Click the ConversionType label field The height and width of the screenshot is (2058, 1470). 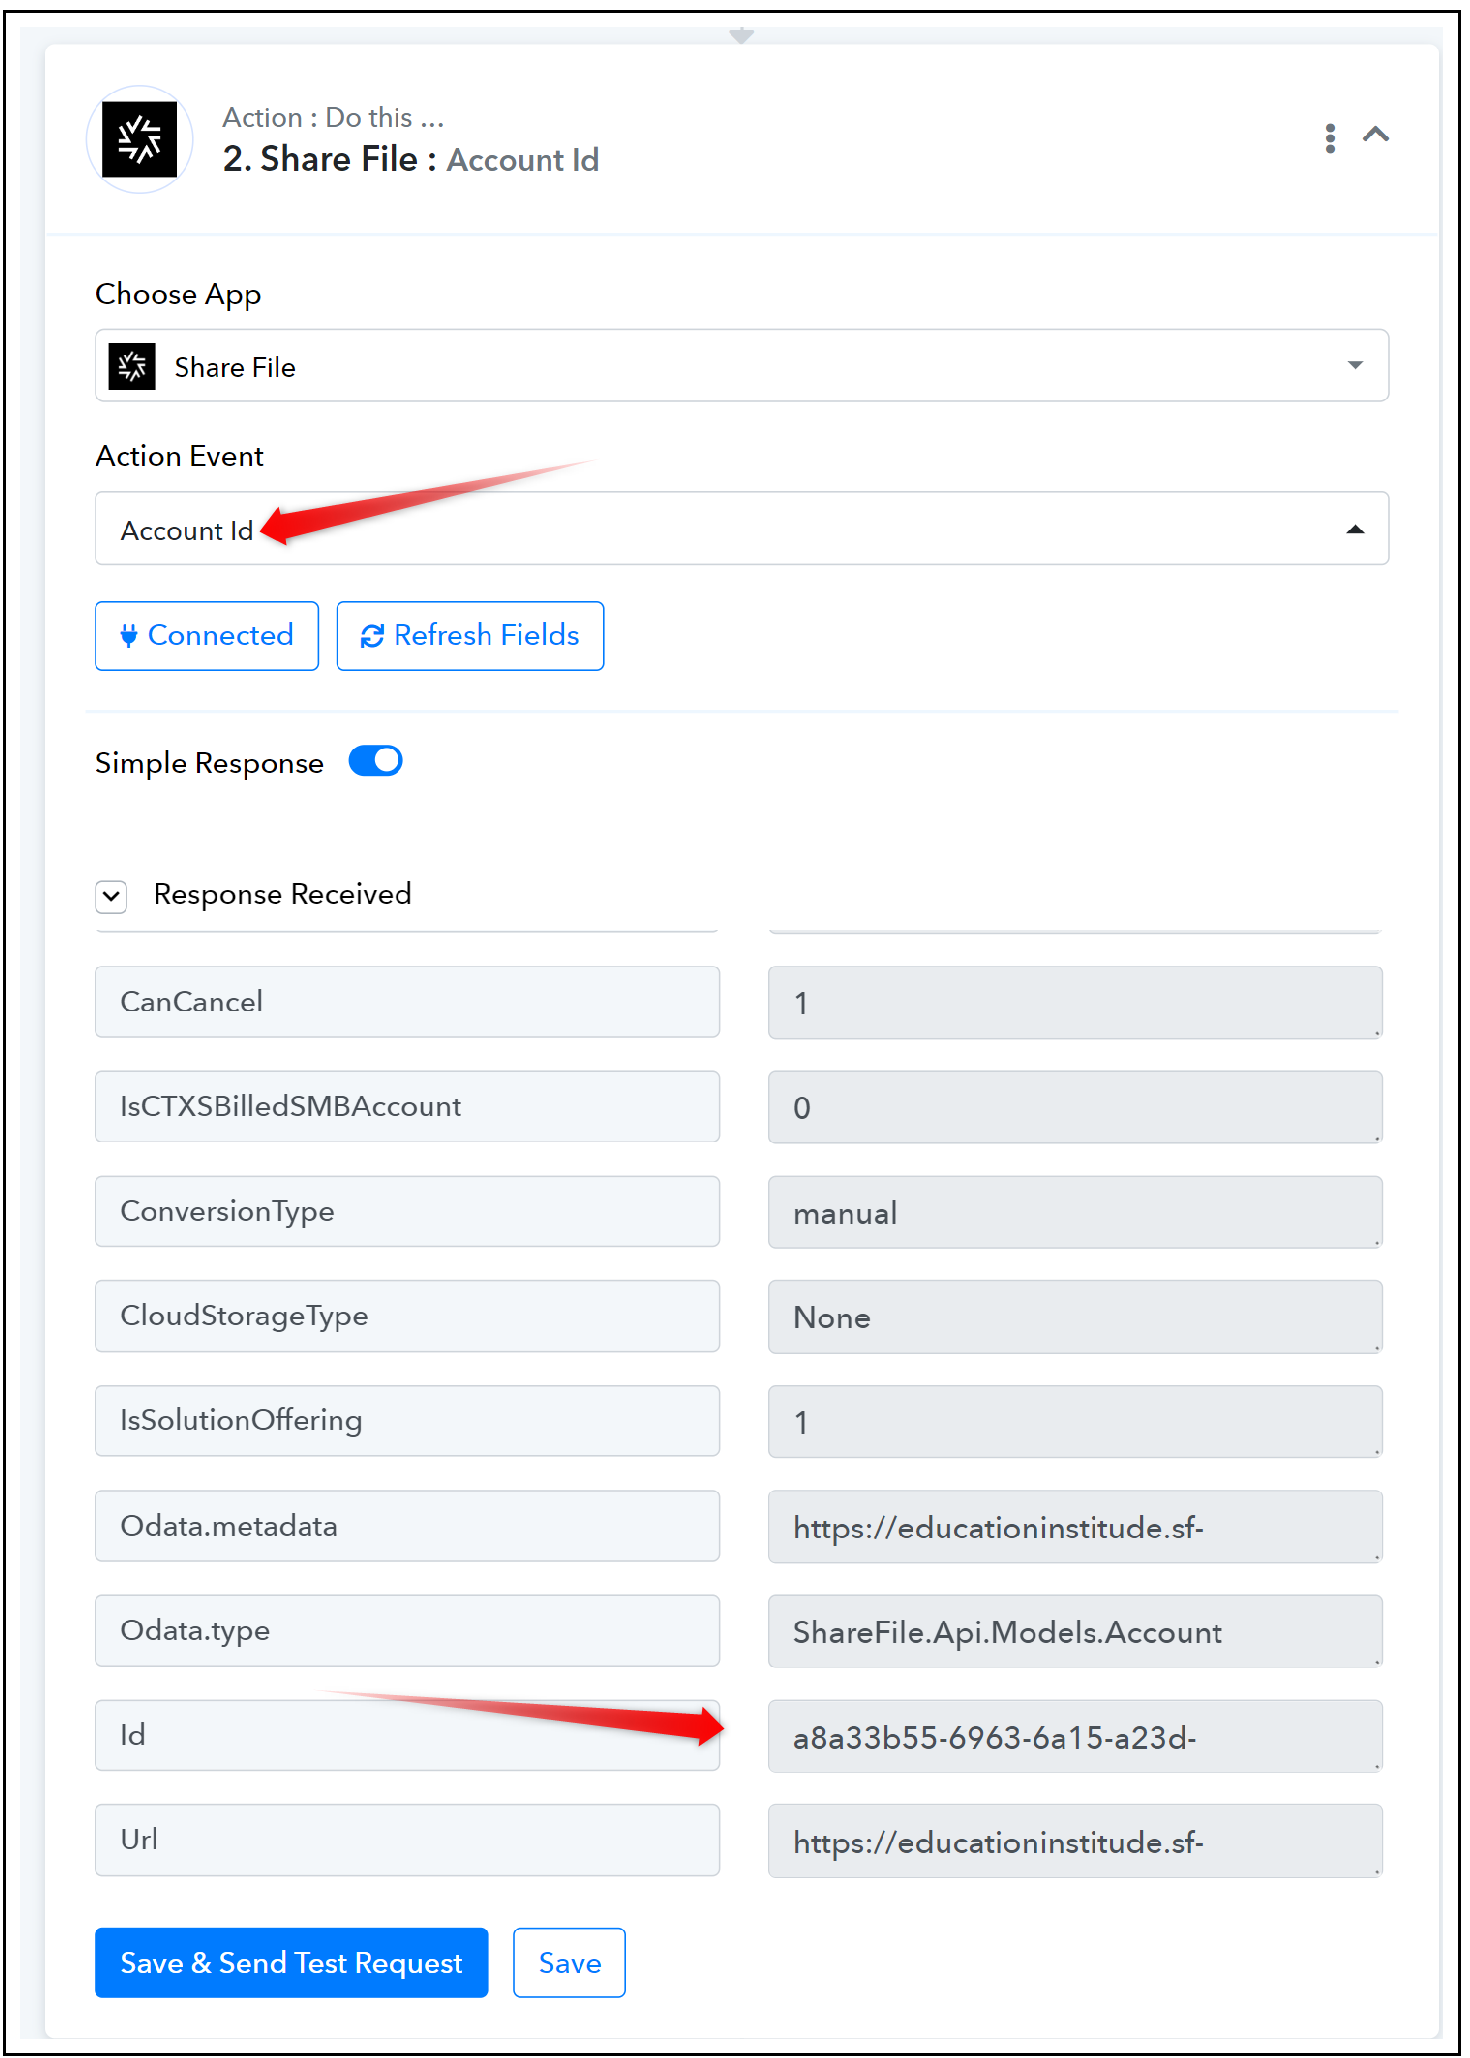[407, 1211]
